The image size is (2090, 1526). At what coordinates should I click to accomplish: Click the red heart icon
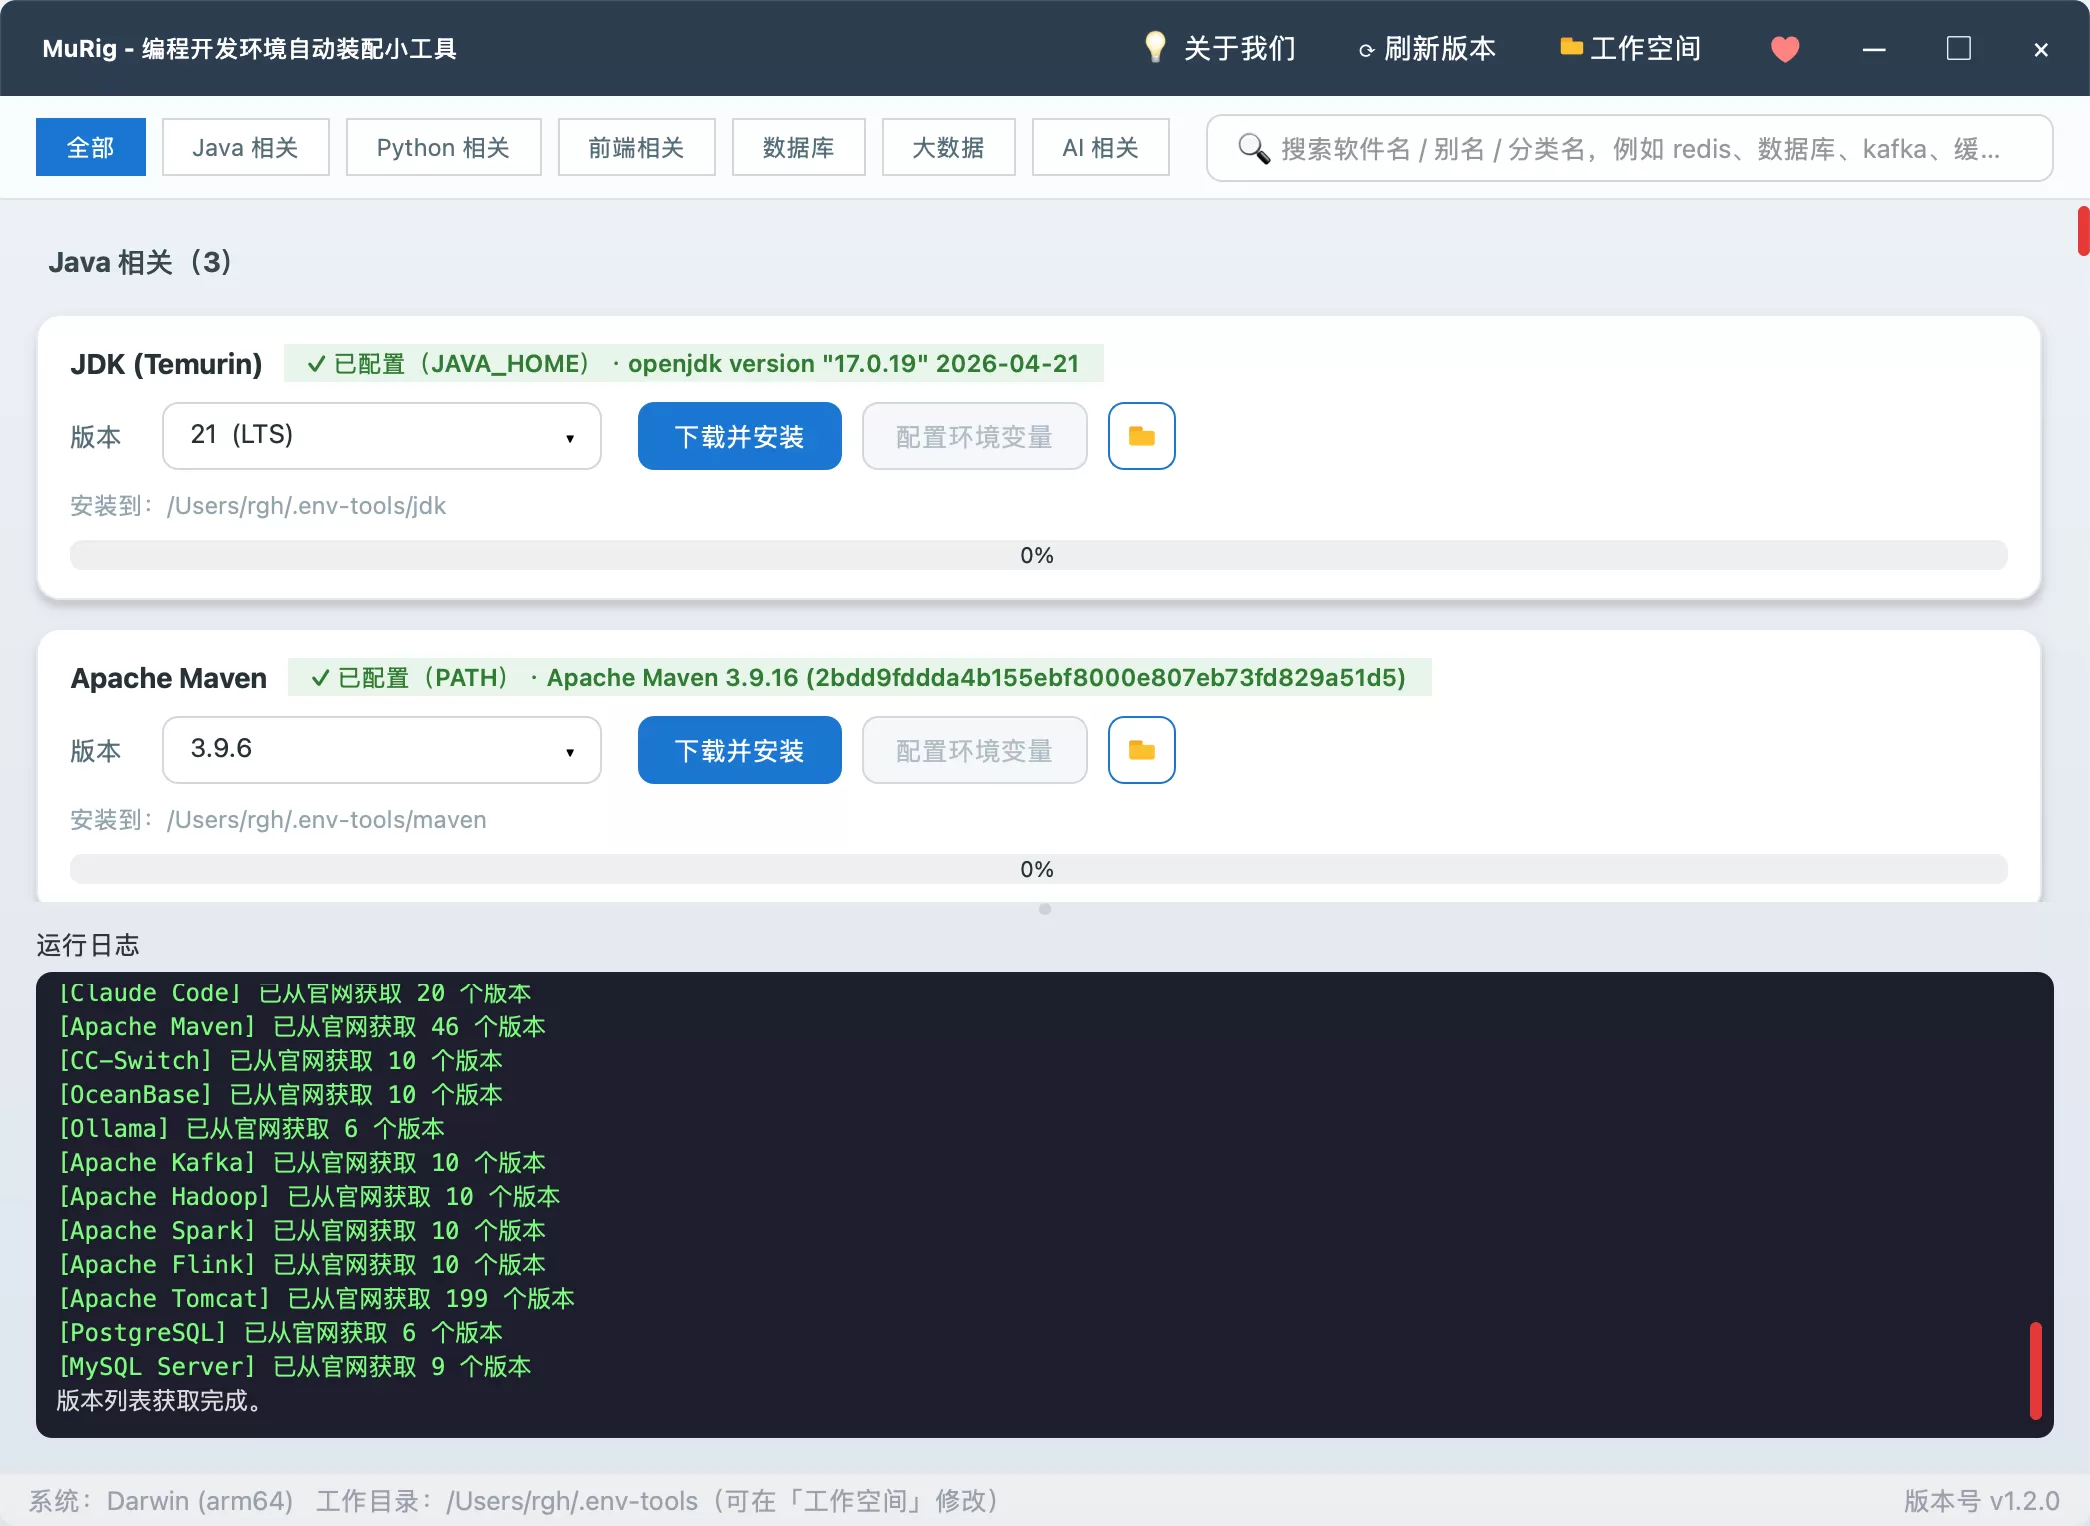(1785, 48)
